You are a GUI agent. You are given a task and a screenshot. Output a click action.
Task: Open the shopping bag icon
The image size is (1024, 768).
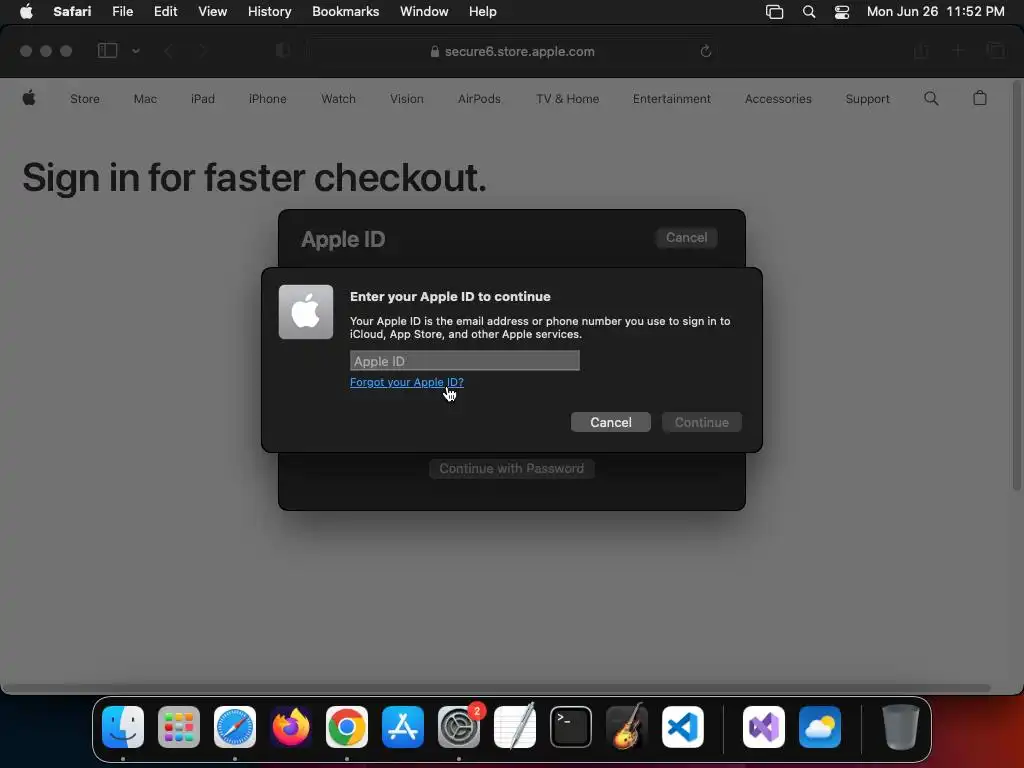pos(980,98)
